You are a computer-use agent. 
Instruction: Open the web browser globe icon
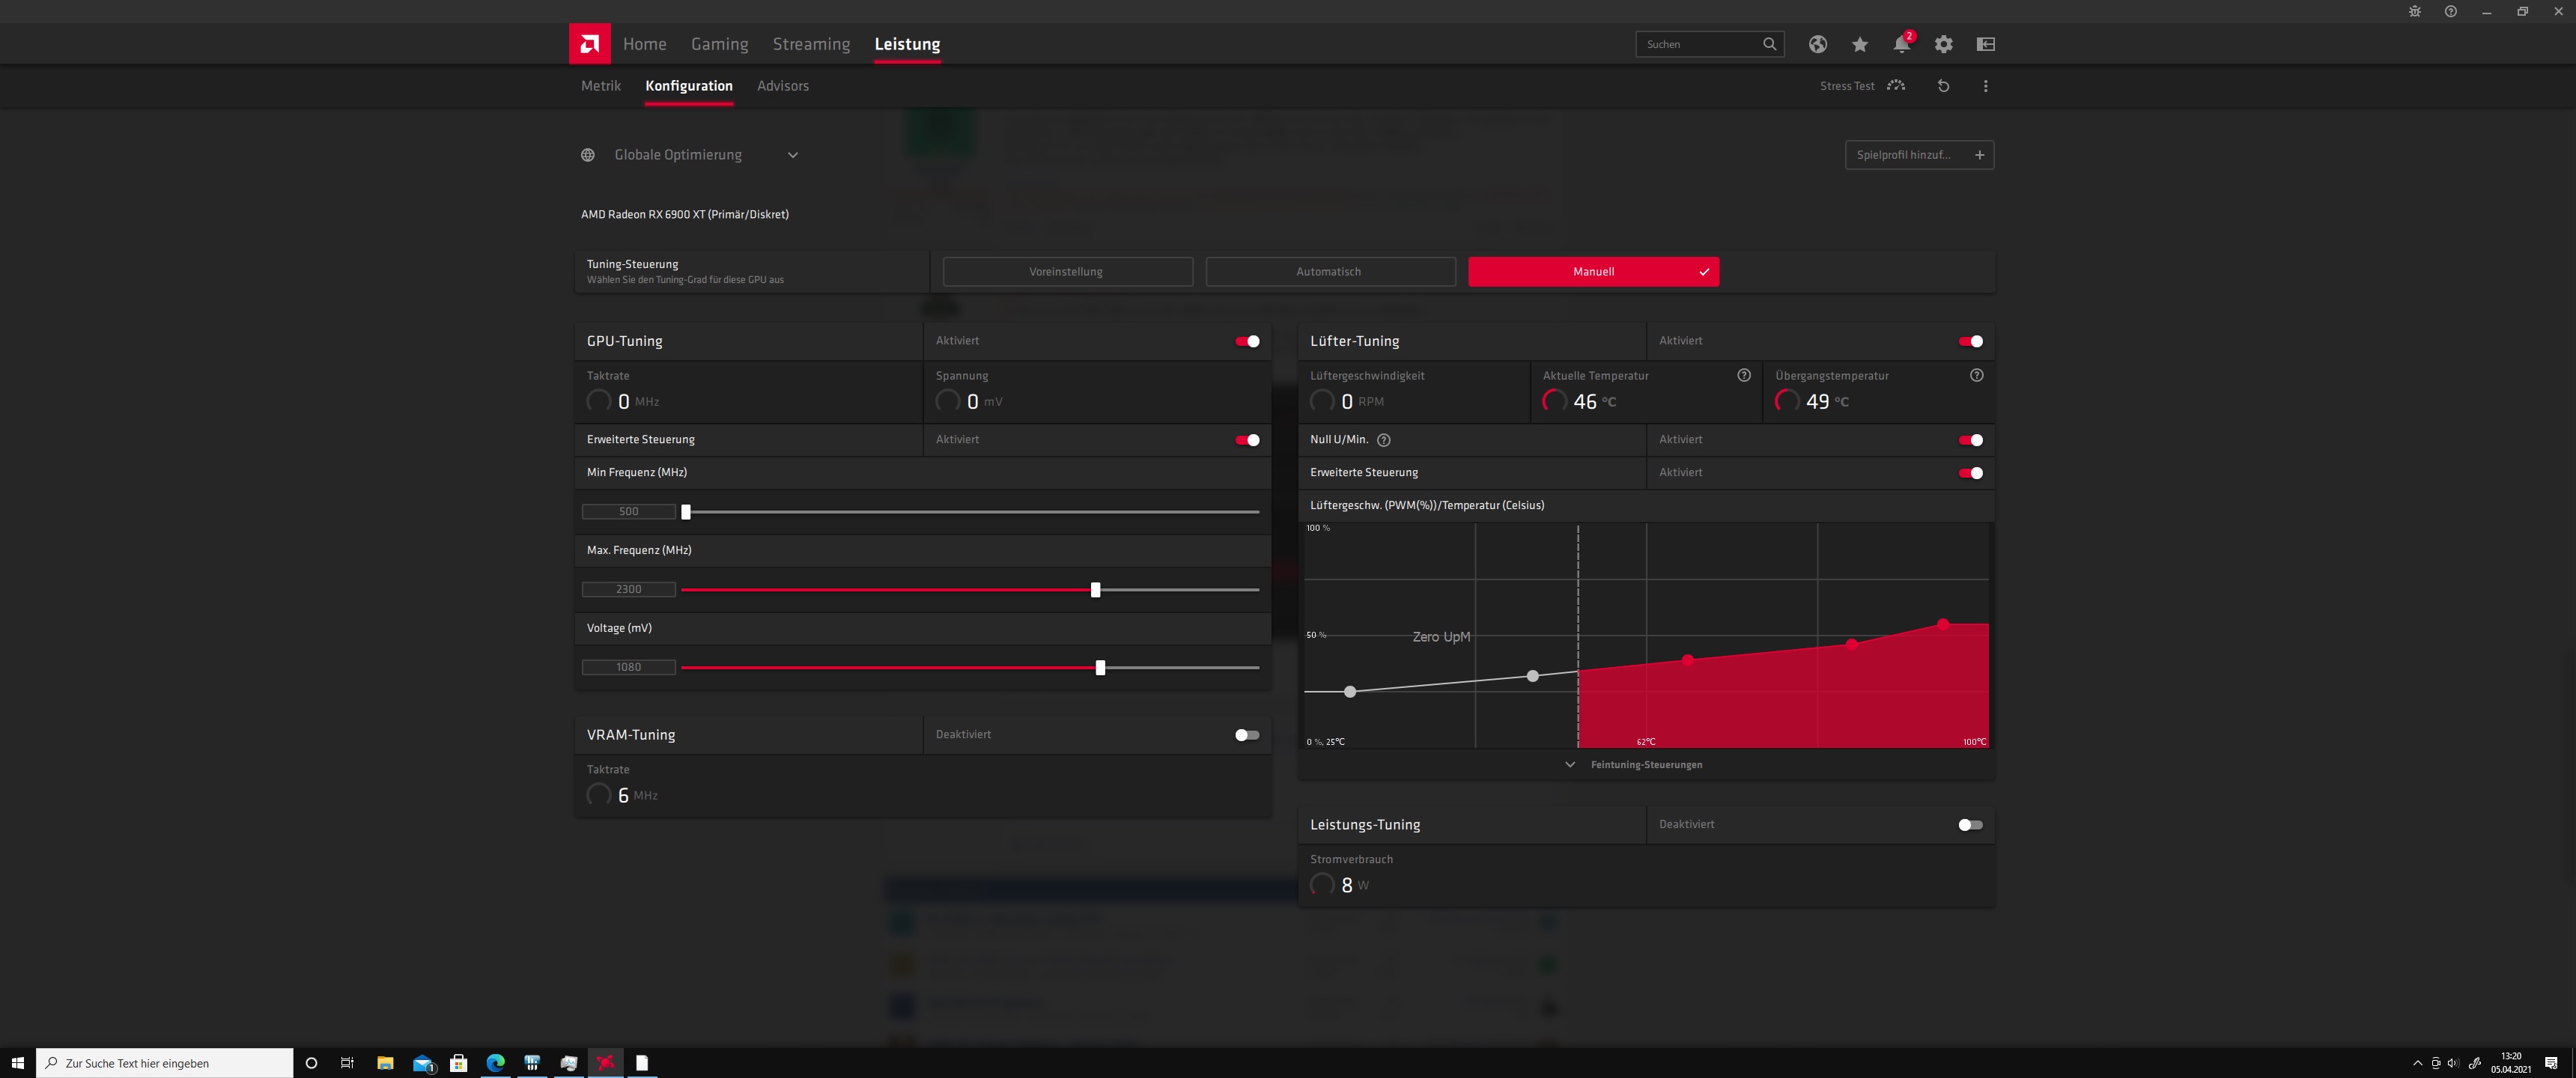1817,44
